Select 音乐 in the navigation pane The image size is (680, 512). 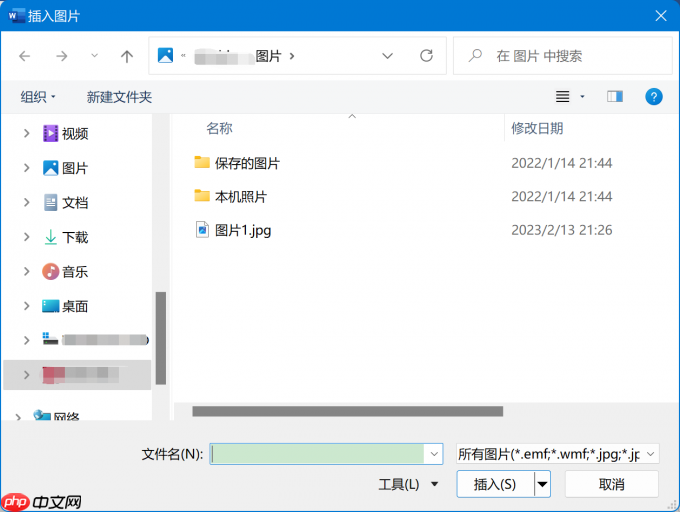(66, 272)
